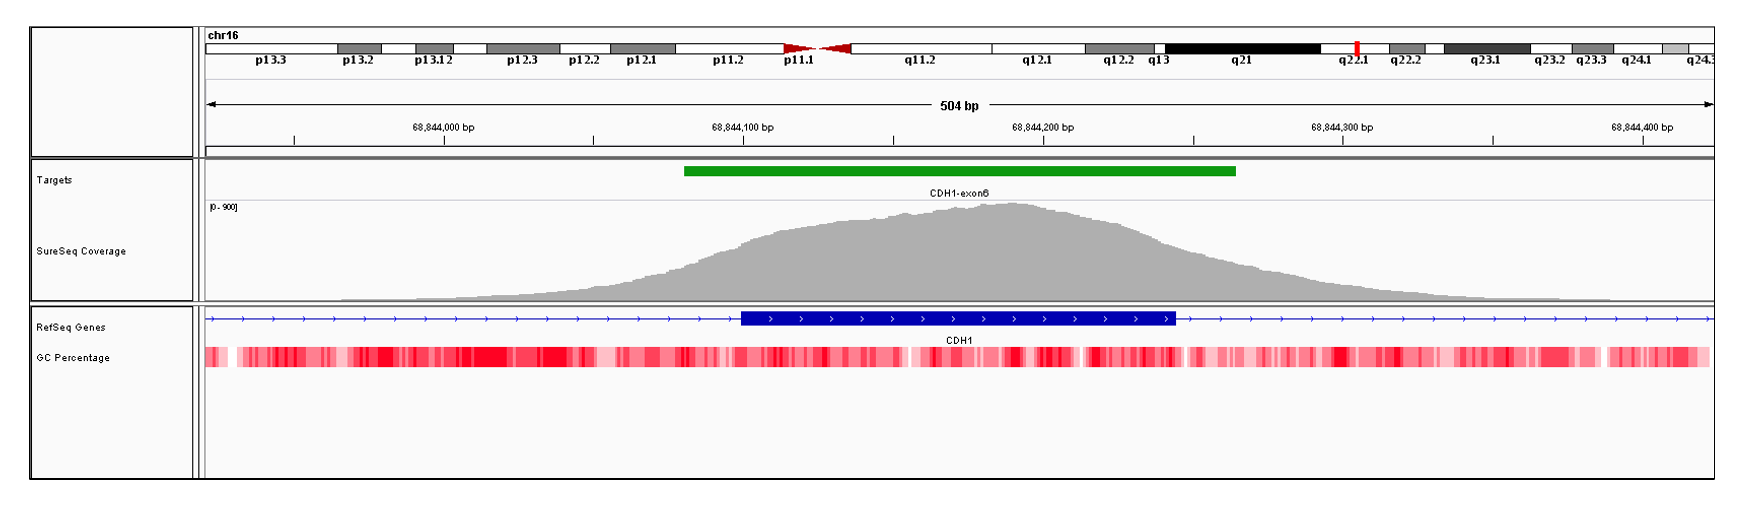Click the red position marker at q22.1

pyautogui.click(x=1356, y=48)
